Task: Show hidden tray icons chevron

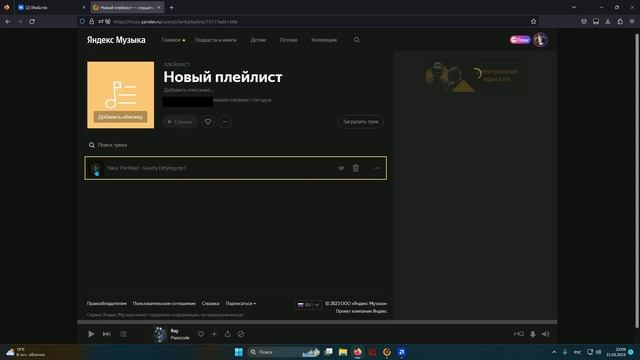Action: tap(554, 352)
